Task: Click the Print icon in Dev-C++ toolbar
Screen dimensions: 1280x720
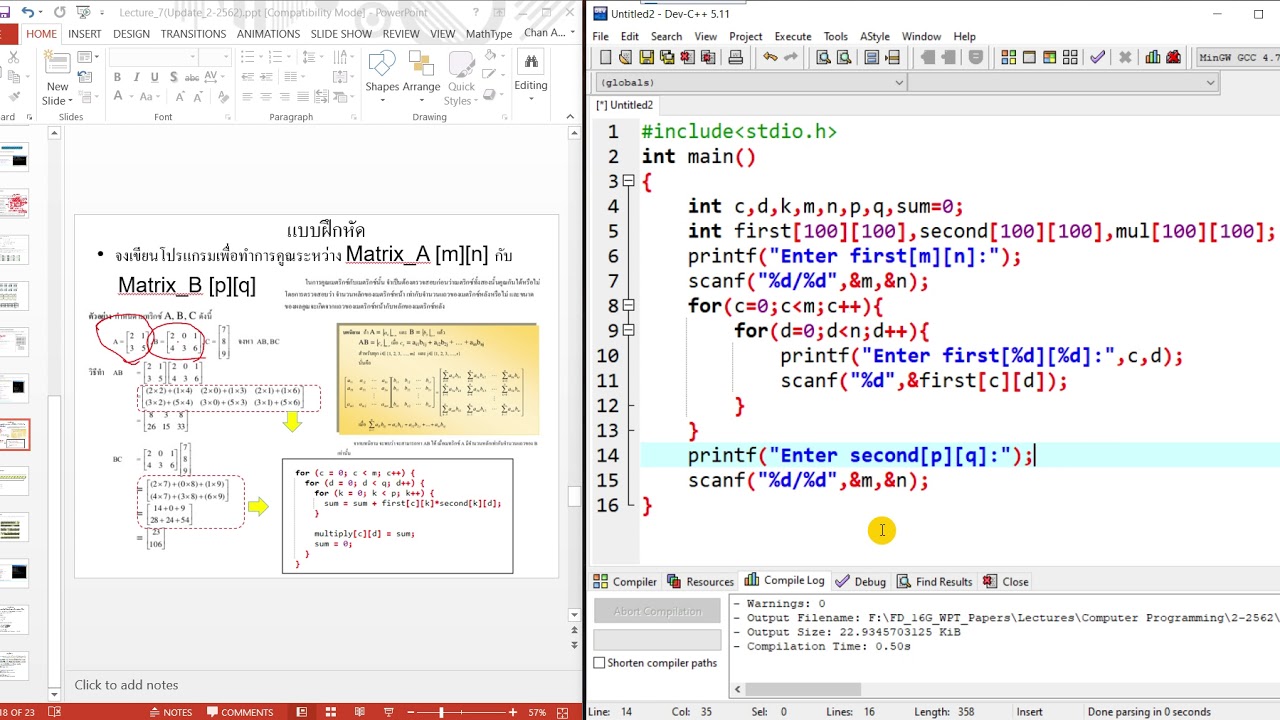Action: click(x=735, y=58)
